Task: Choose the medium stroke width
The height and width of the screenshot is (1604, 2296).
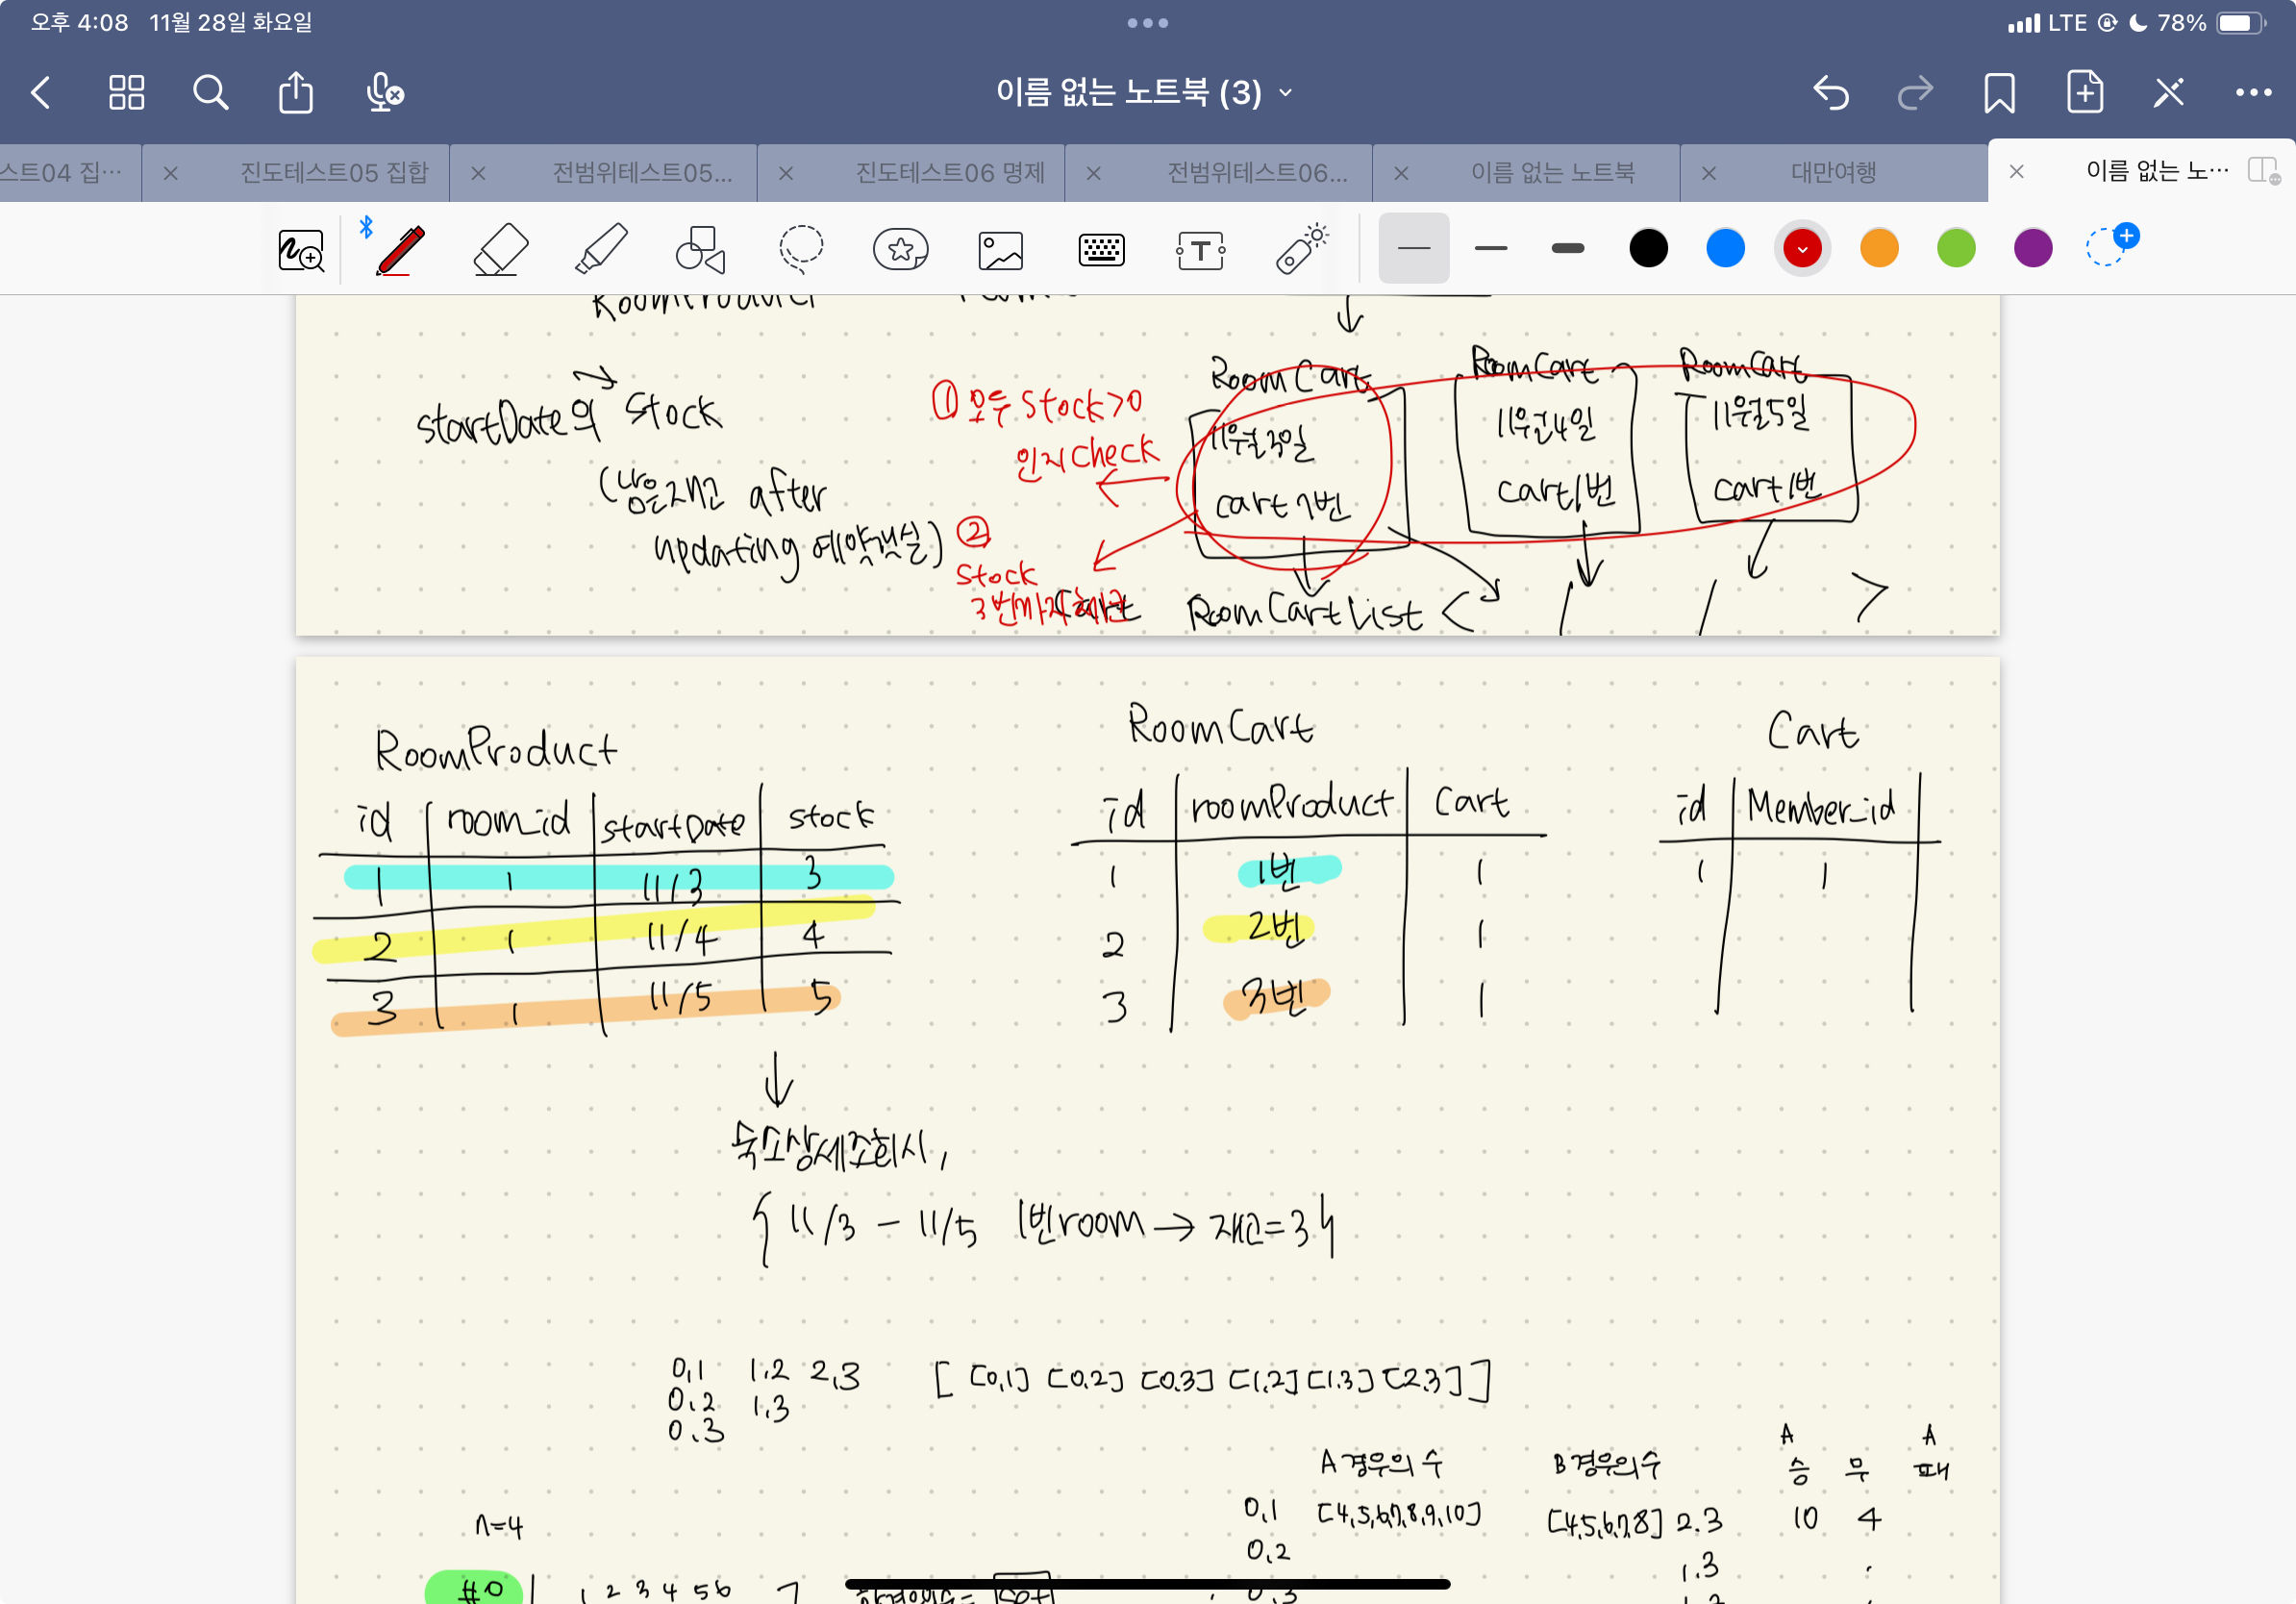Action: (x=1490, y=248)
